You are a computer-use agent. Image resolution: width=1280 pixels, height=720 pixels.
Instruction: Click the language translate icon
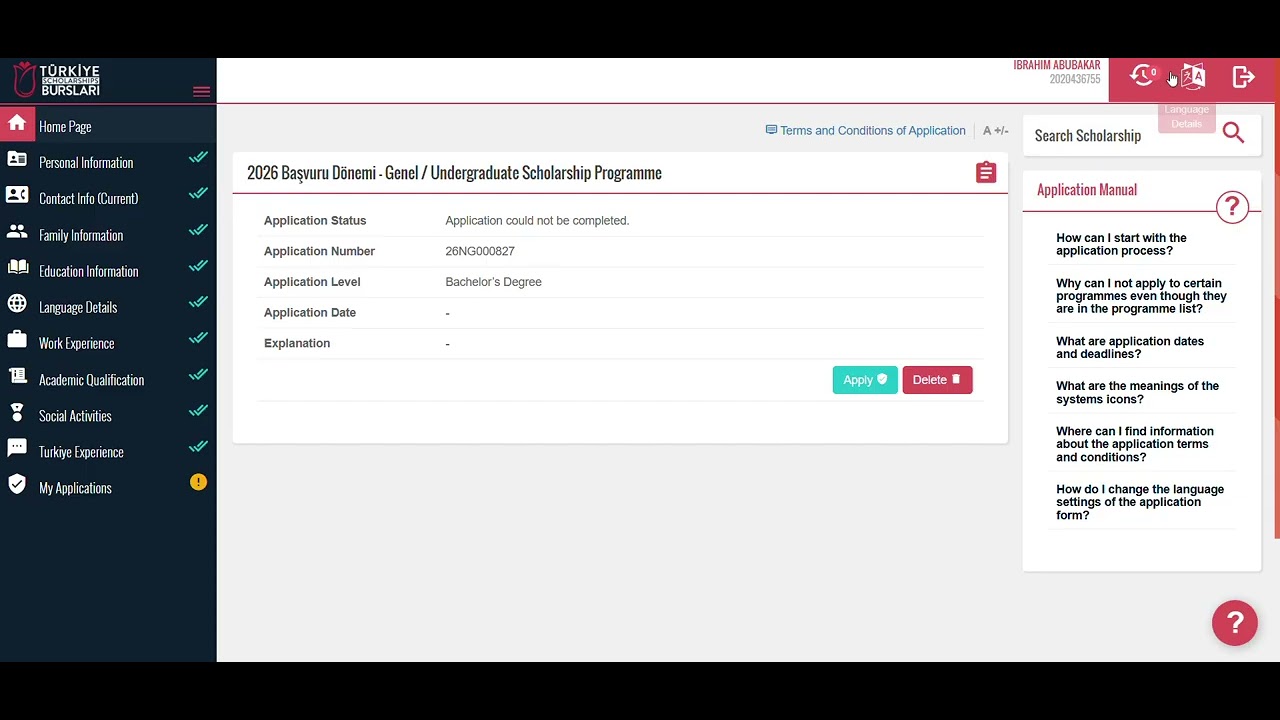(x=1193, y=76)
